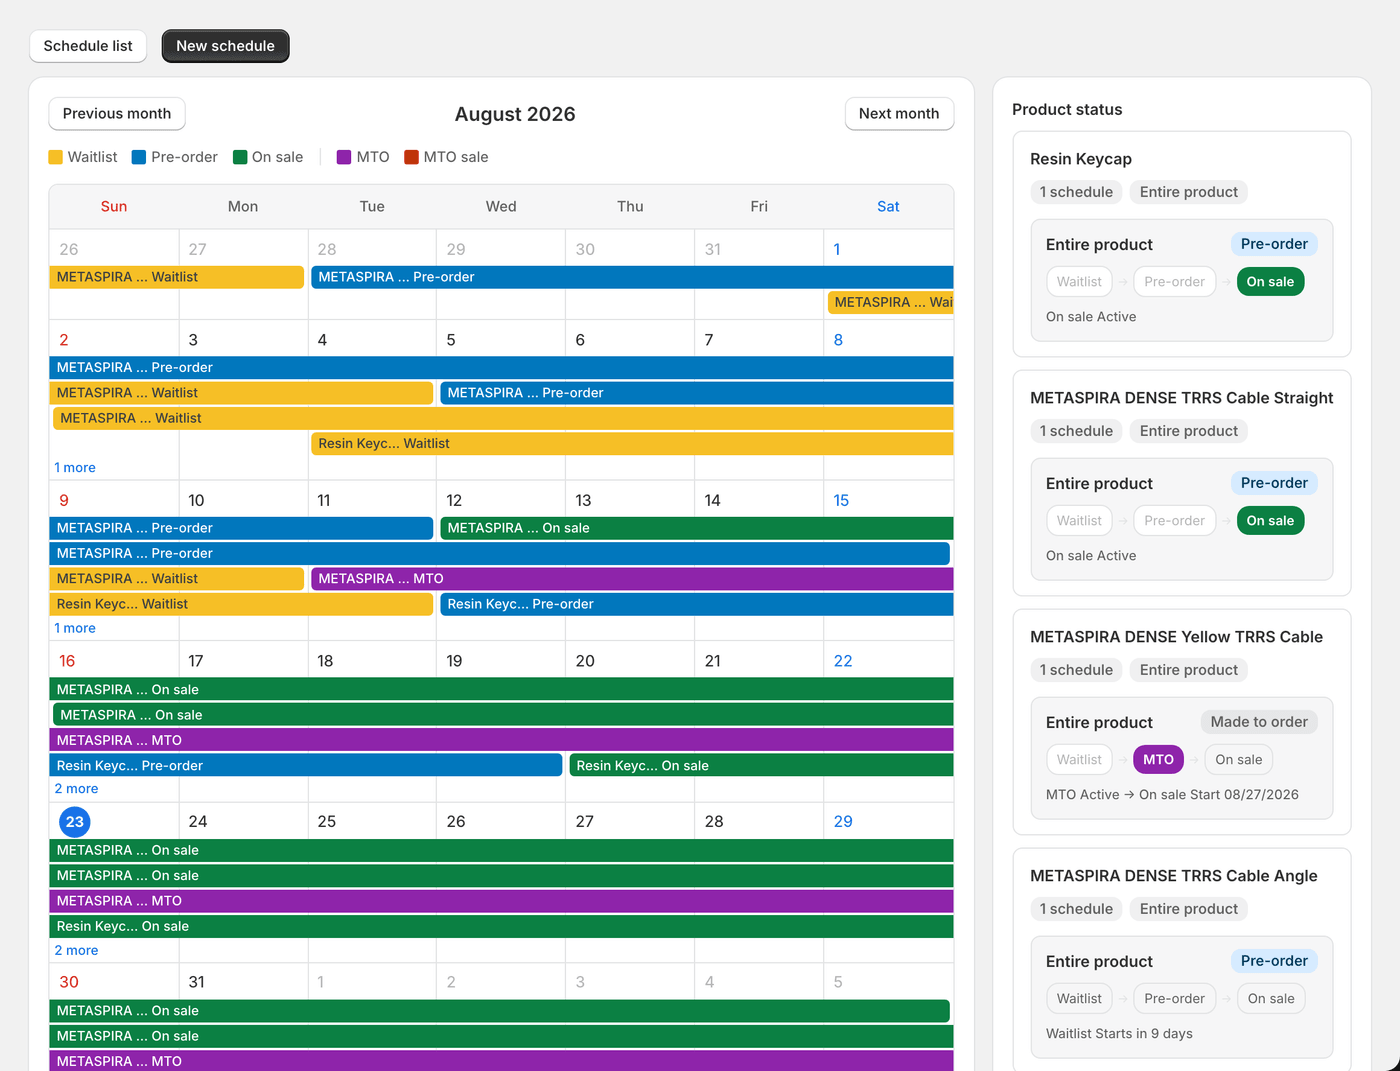Viewport: 1400px width, 1071px height.
Task: Open METASPIRA On sale event starting August 12
Action: point(697,528)
